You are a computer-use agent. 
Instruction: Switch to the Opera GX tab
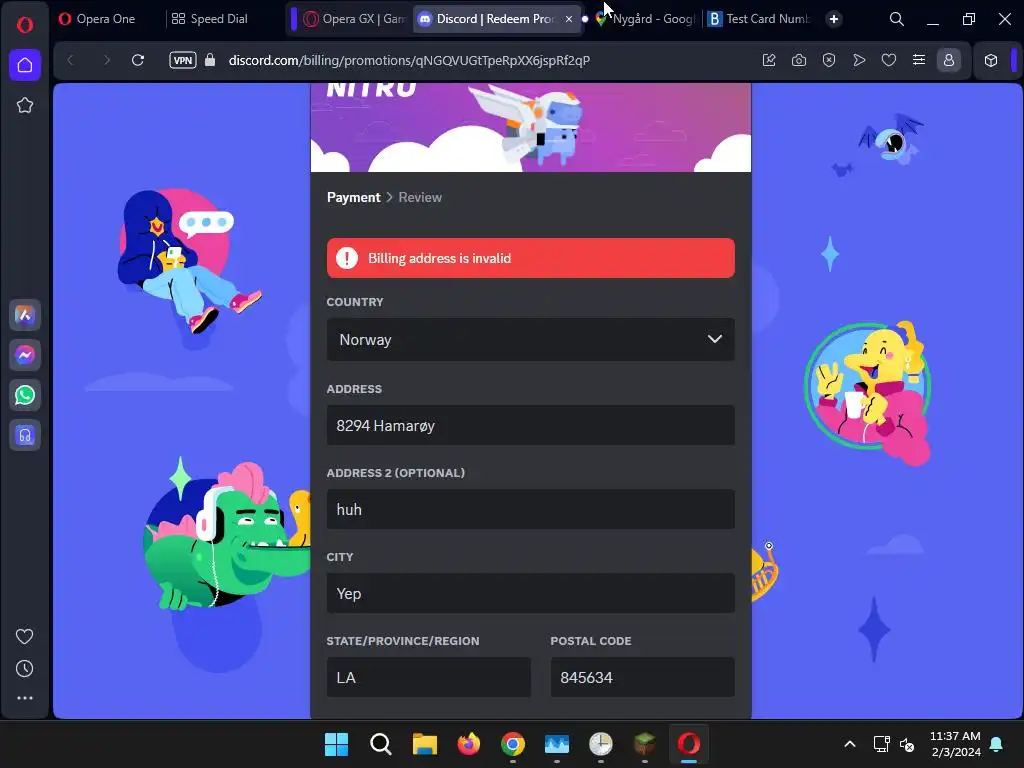pyautogui.click(x=356, y=19)
